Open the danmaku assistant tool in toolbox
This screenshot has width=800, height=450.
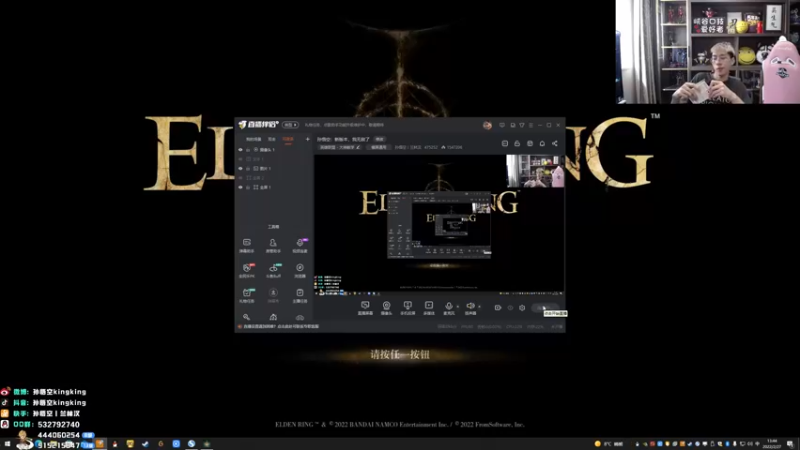click(x=246, y=245)
